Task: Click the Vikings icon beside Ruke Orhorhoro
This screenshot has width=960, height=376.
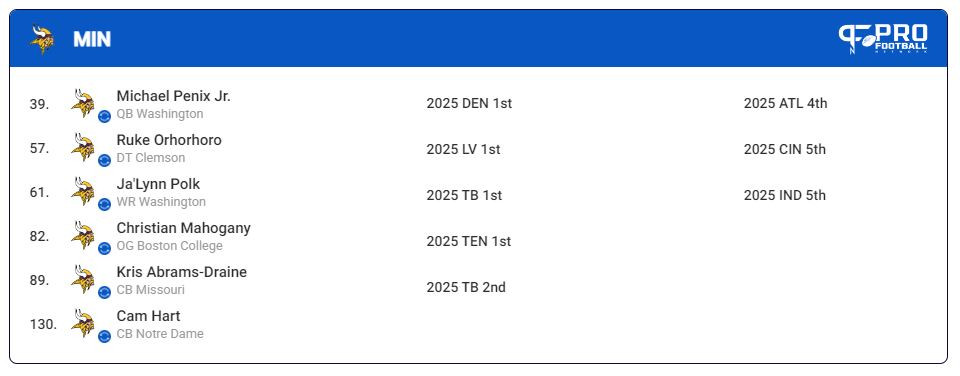Action: 83,148
